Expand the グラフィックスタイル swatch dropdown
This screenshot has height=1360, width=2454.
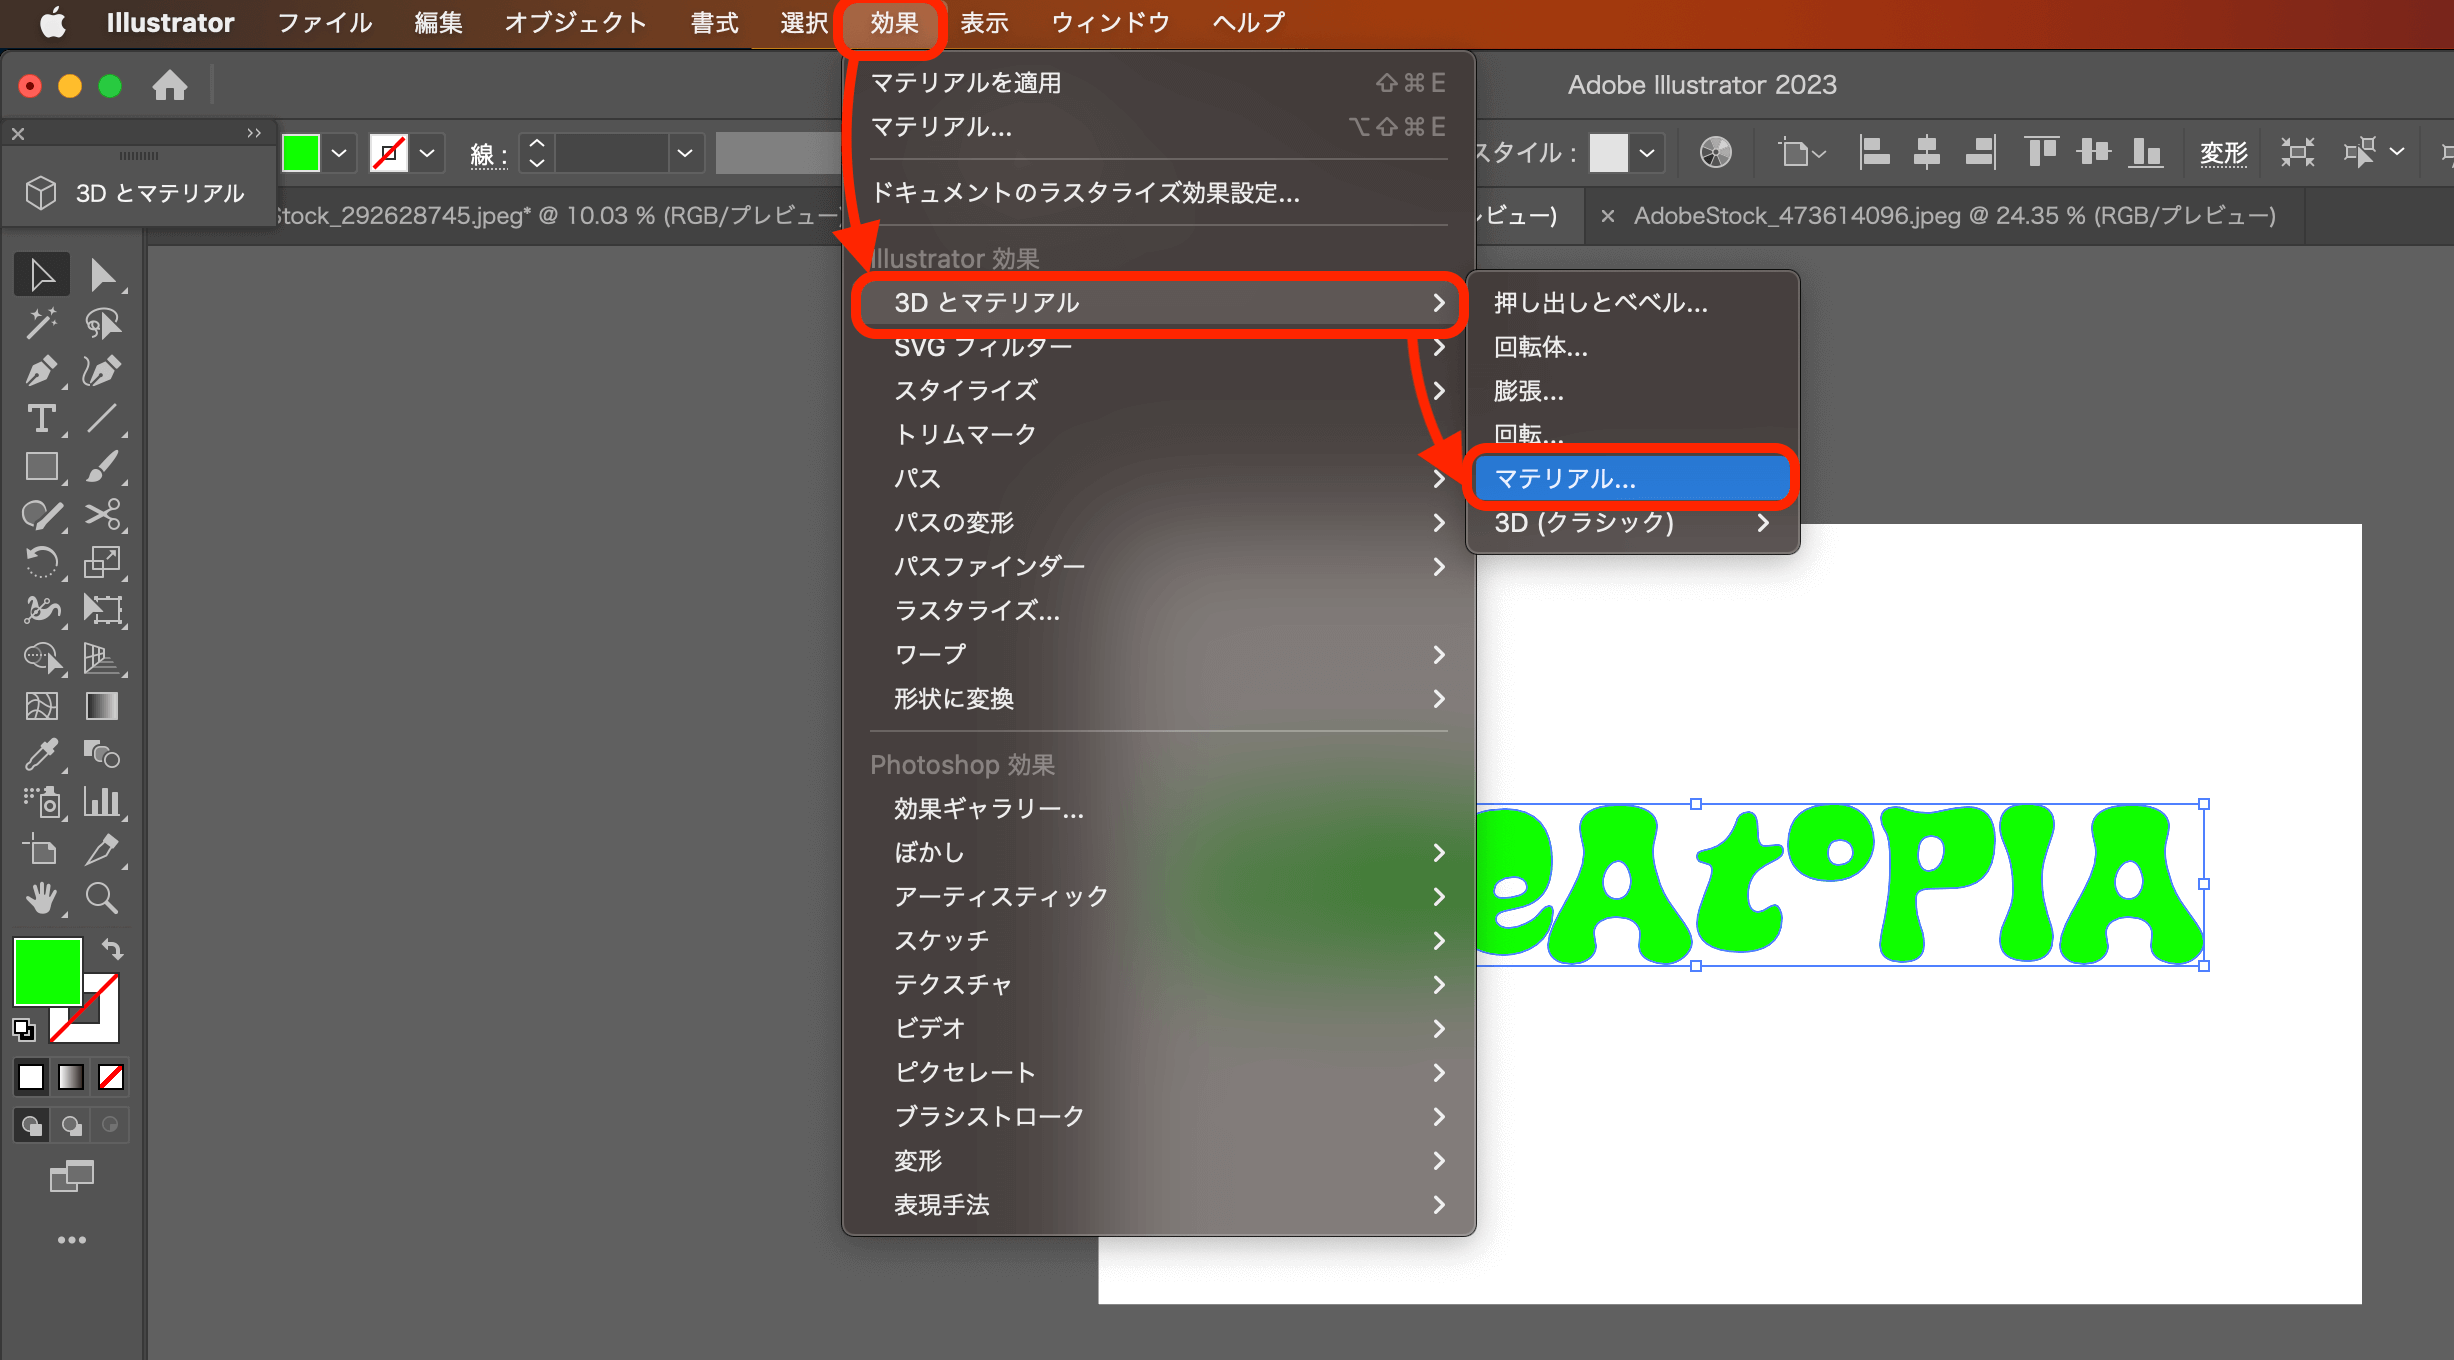[x=1645, y=152]
